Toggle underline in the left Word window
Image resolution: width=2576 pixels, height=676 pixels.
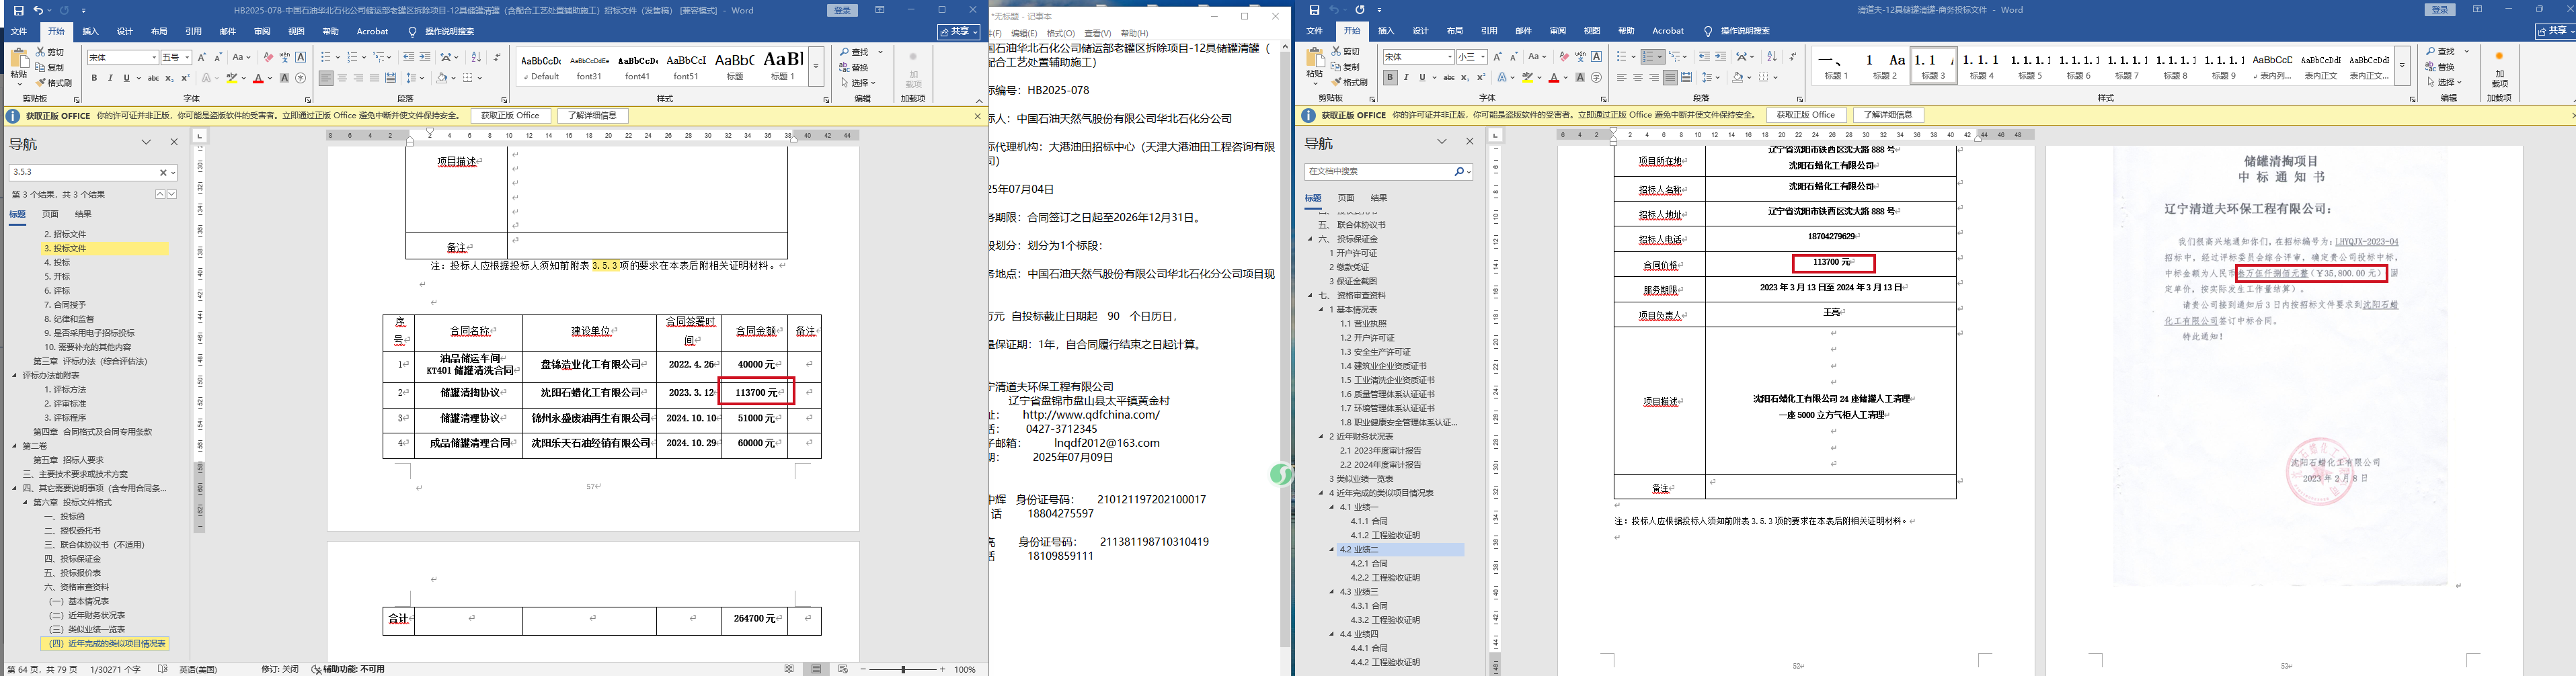click(x=126, y=78)
